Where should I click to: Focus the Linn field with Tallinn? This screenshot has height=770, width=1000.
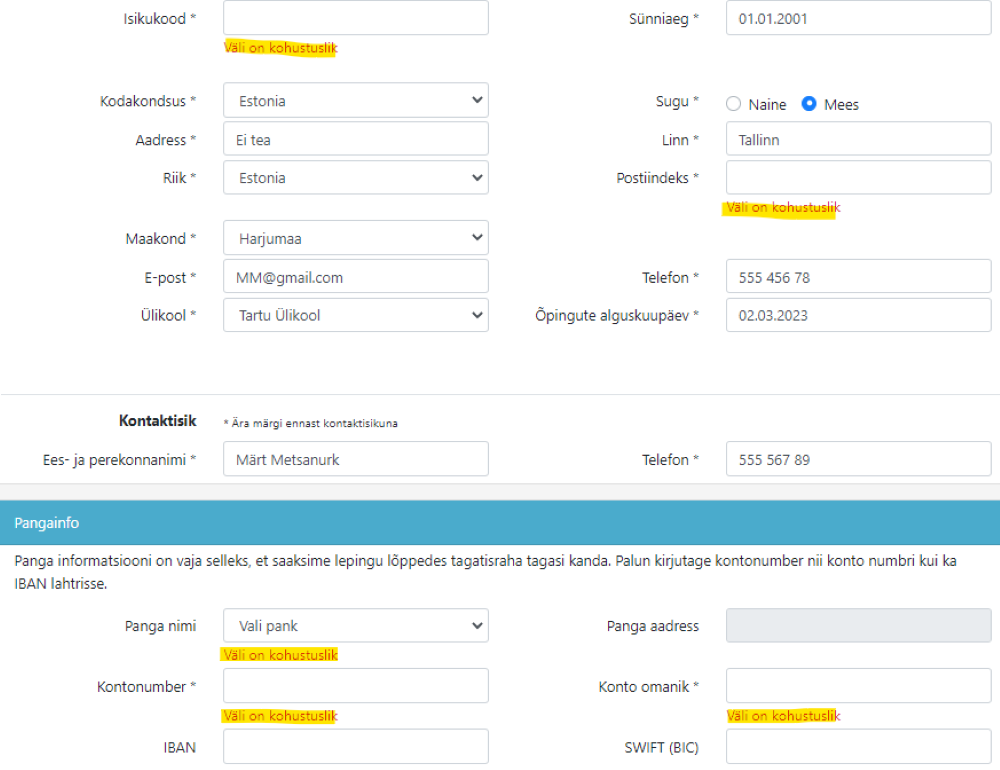858,140
